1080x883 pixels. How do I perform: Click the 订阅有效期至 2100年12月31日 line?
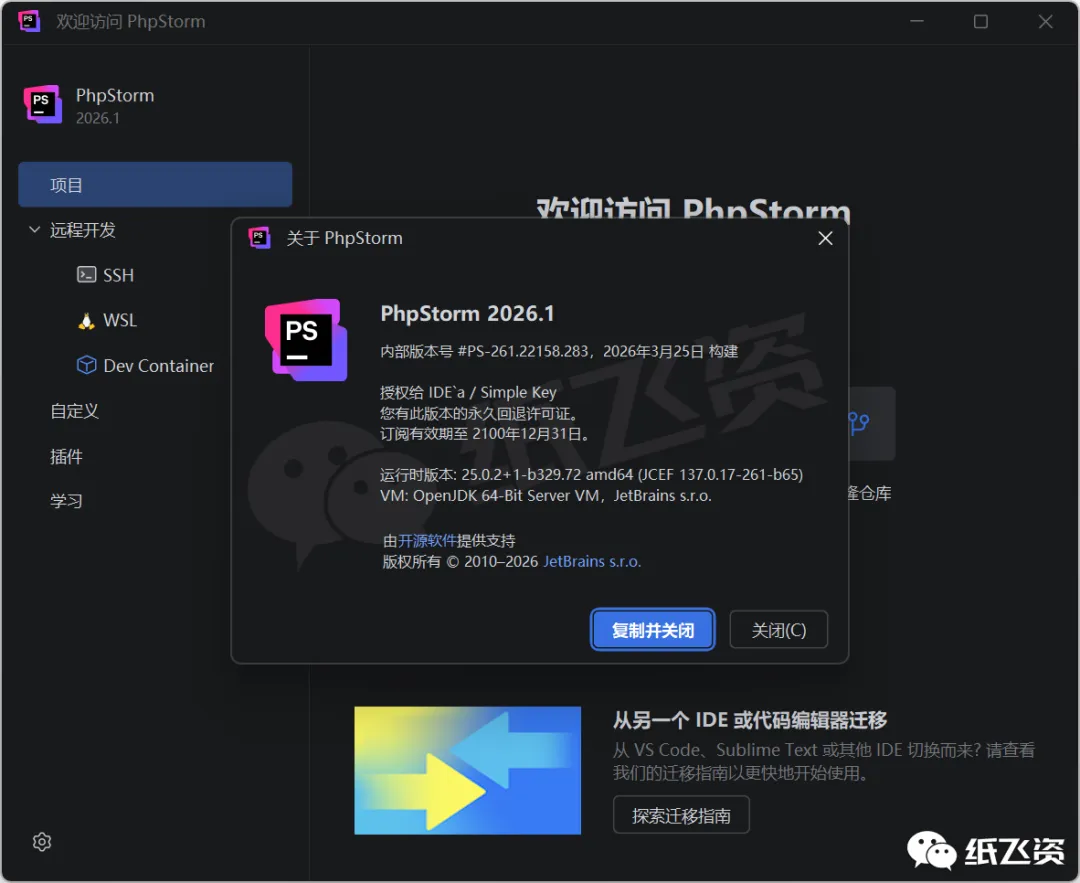[485, 434]
